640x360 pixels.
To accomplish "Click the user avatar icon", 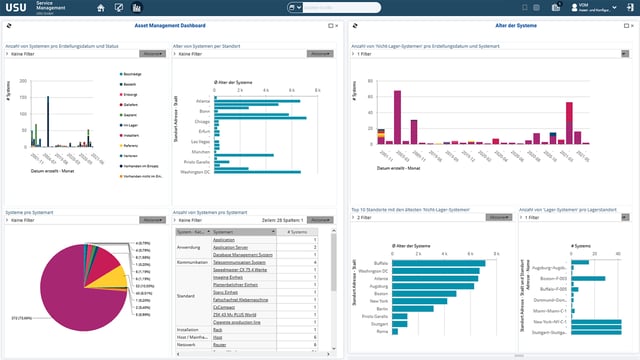I will tap(574, 7).
